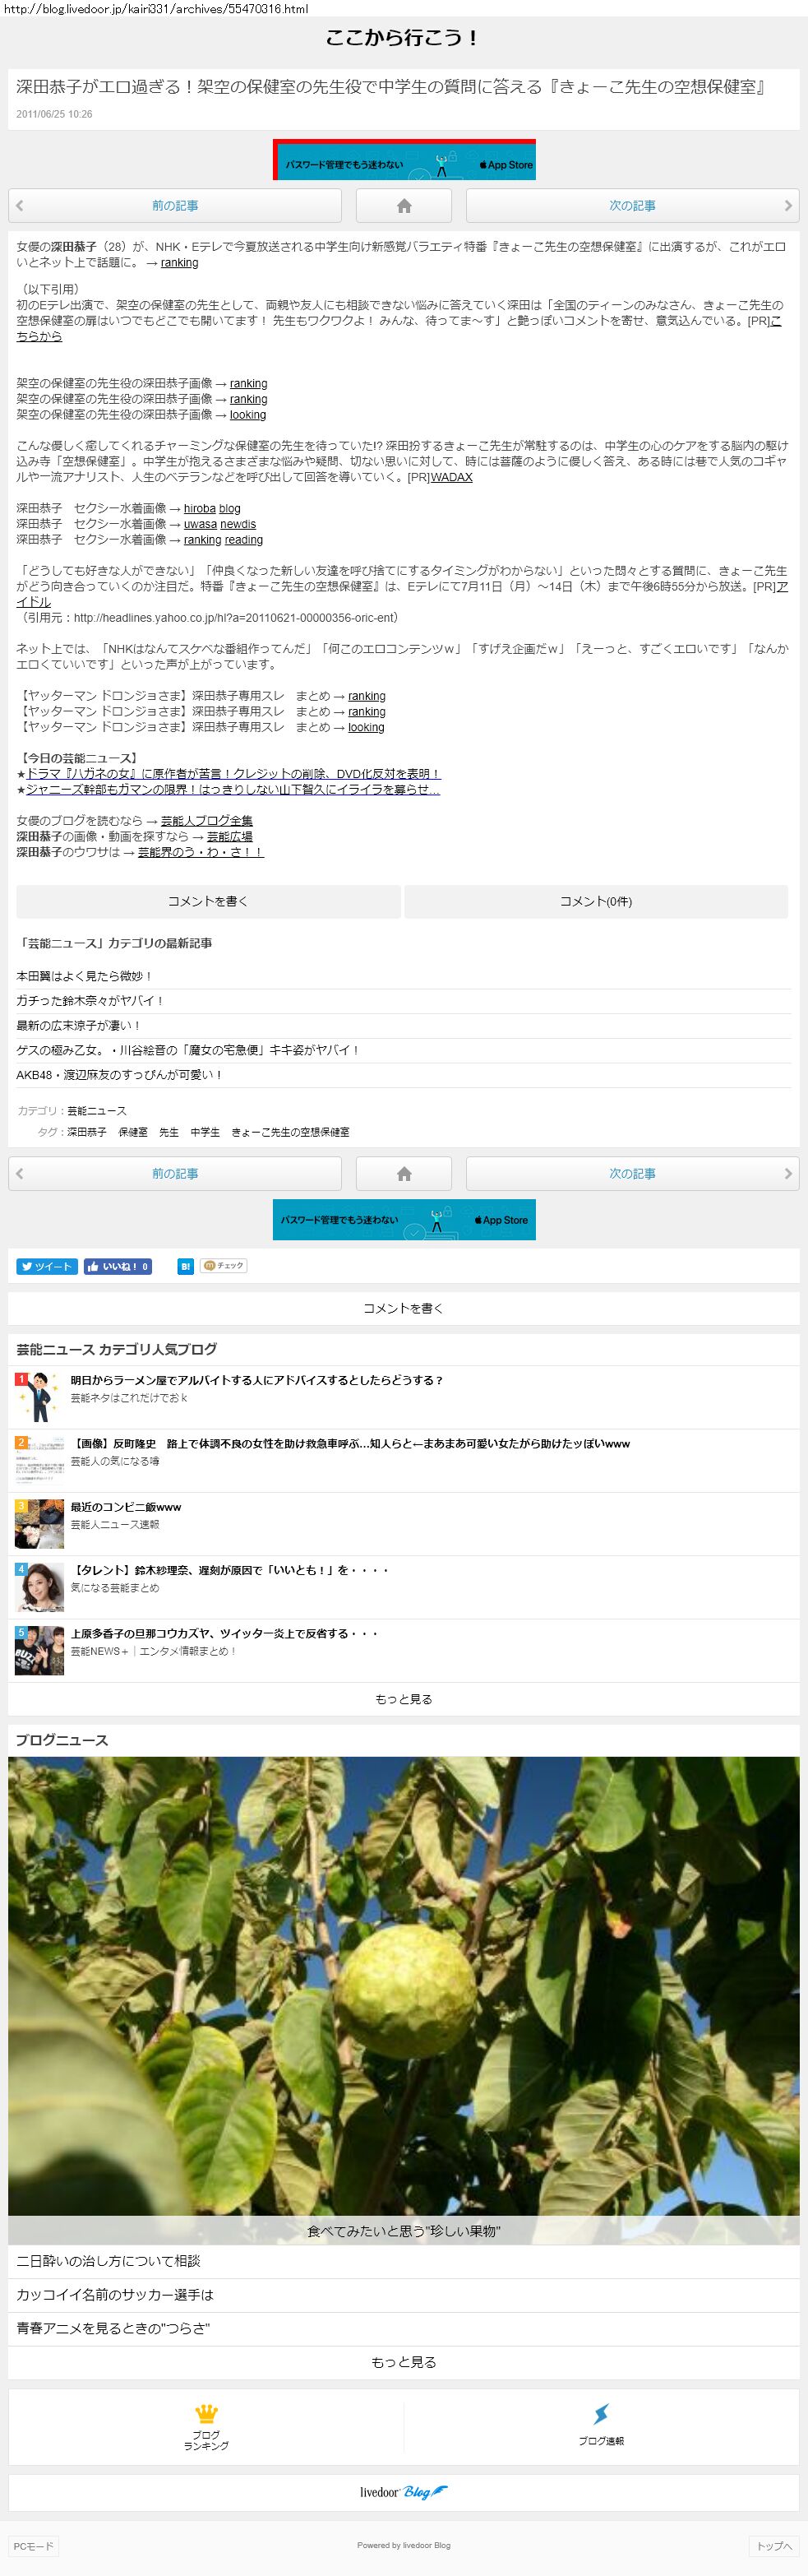The width and height of the screenshot is (808, 2576).
Task: Click the Hatena B! bookmark icon
Action: pos(185,1266)
